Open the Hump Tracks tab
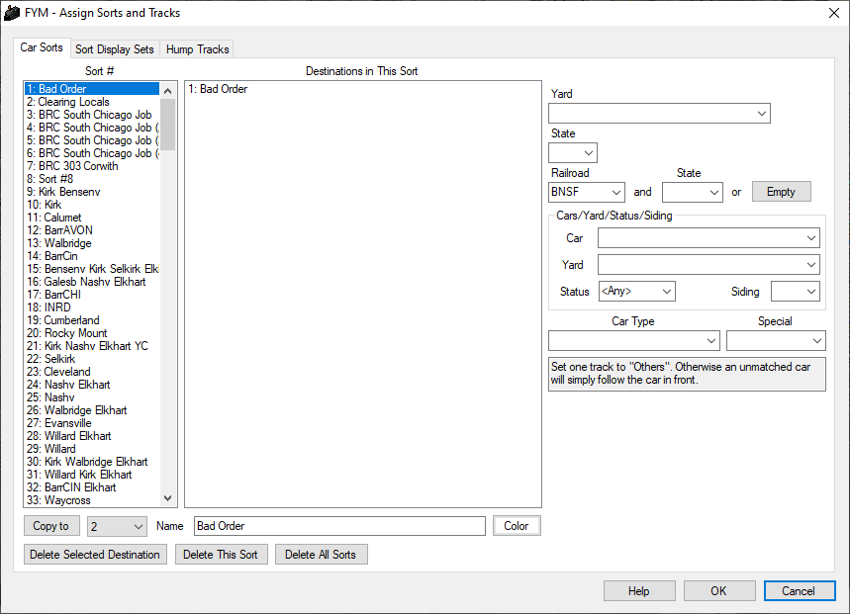850x614 pixels. coord(197,49)
